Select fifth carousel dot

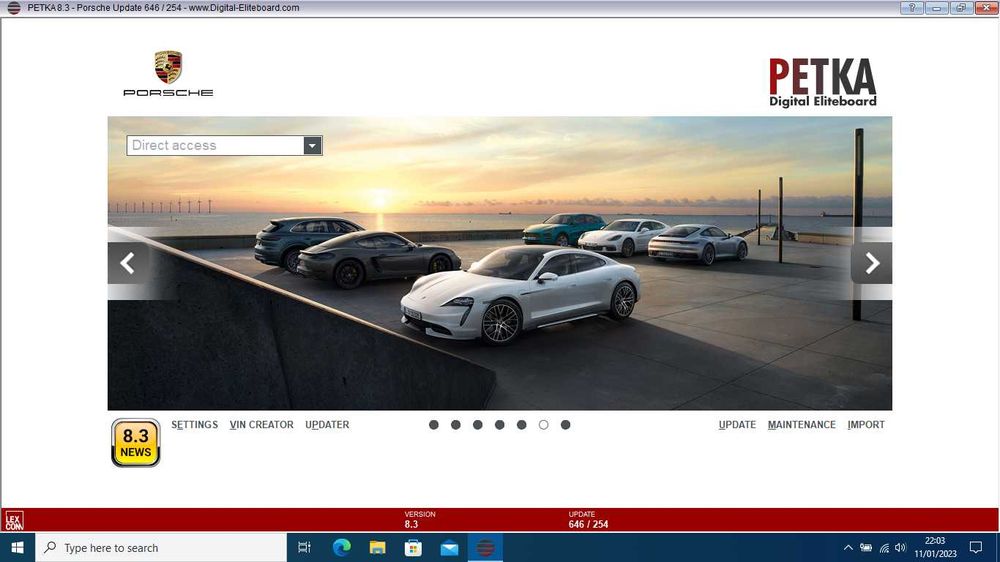(x=522, y=425)
